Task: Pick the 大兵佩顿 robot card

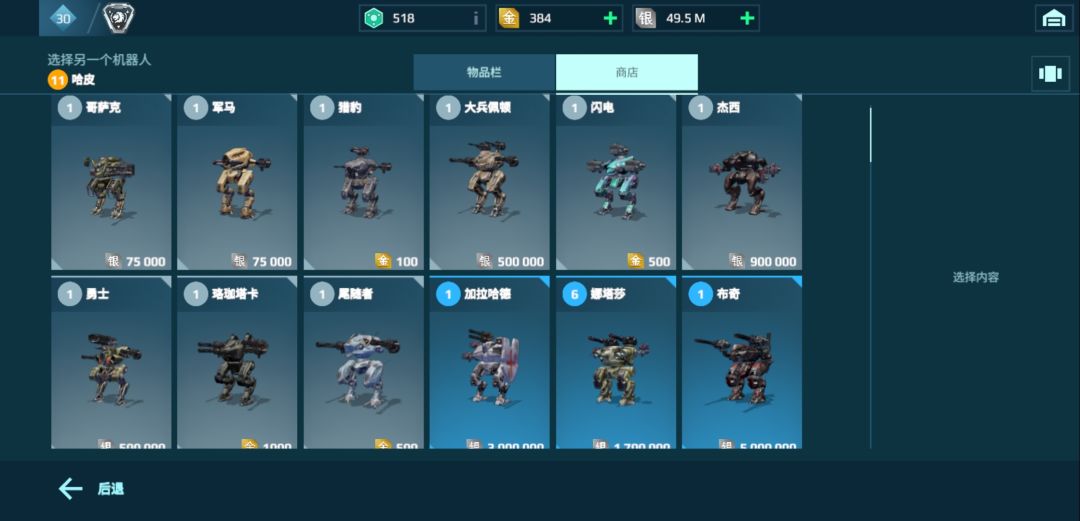Action: (x=490, y=182)
